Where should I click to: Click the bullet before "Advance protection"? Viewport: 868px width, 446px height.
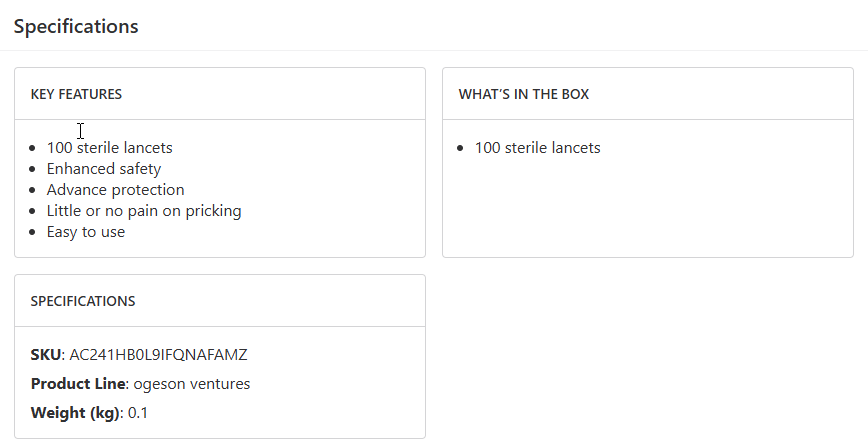click(x=35, y=191)
